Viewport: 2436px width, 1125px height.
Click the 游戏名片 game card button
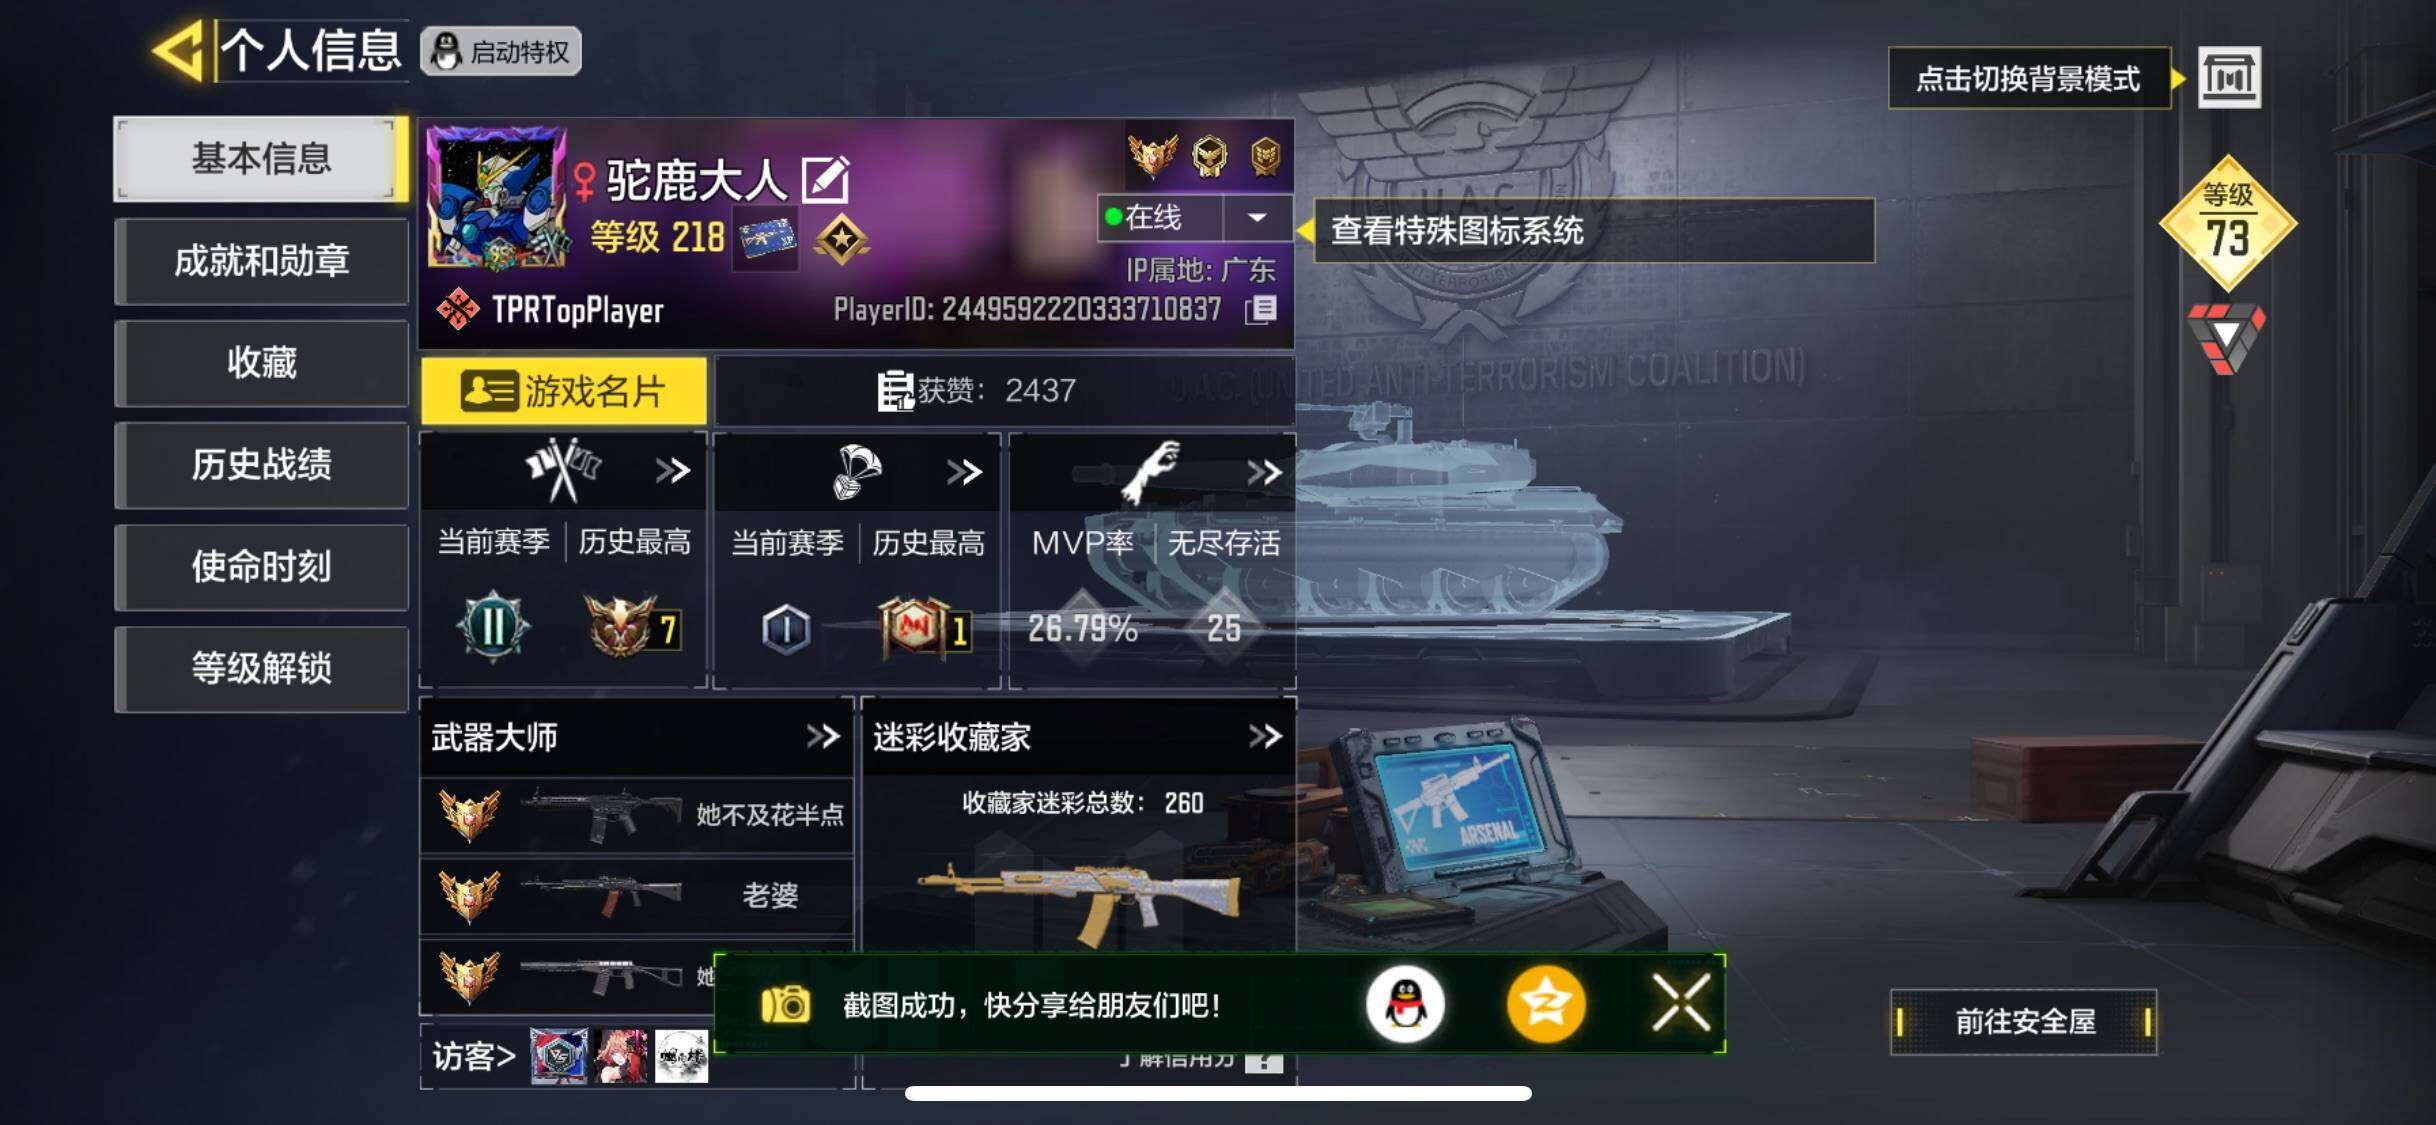tap(564, 391)
